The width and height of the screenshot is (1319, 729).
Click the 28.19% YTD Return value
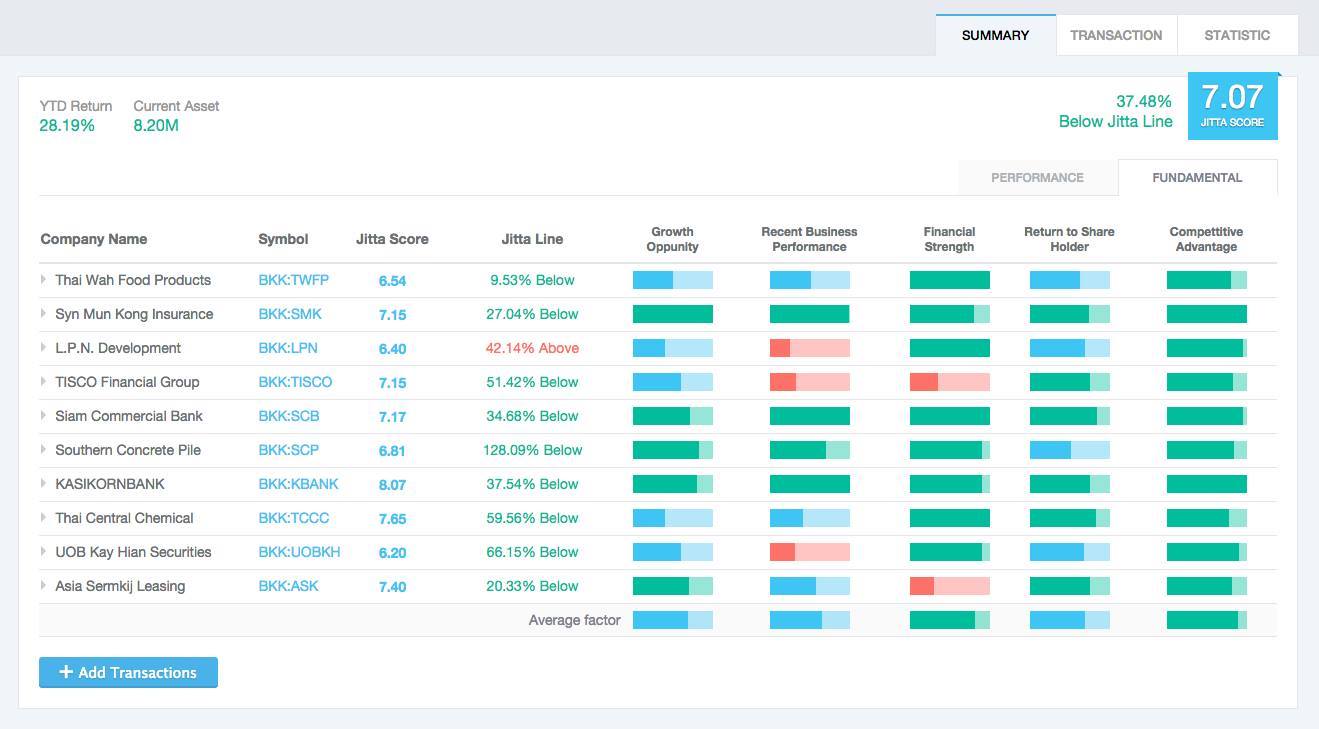[67, 125]
